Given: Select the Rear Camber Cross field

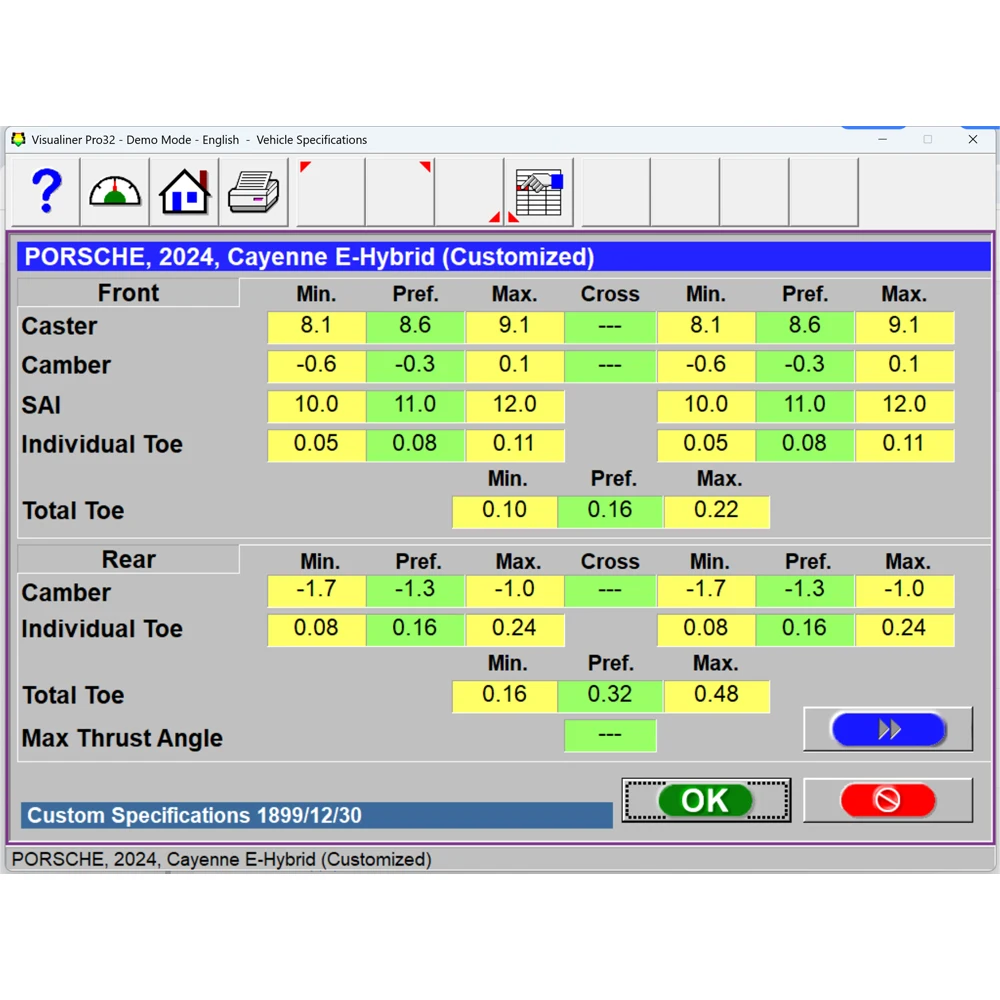Looking at the screenshot, I should [x=610, y=591].
